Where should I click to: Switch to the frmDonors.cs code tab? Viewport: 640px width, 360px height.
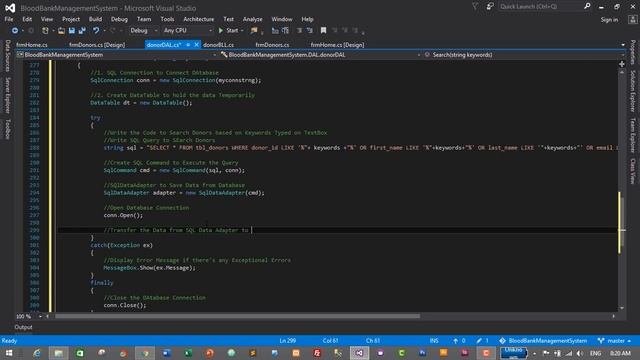pyautogui.click(x=272, y=45)
